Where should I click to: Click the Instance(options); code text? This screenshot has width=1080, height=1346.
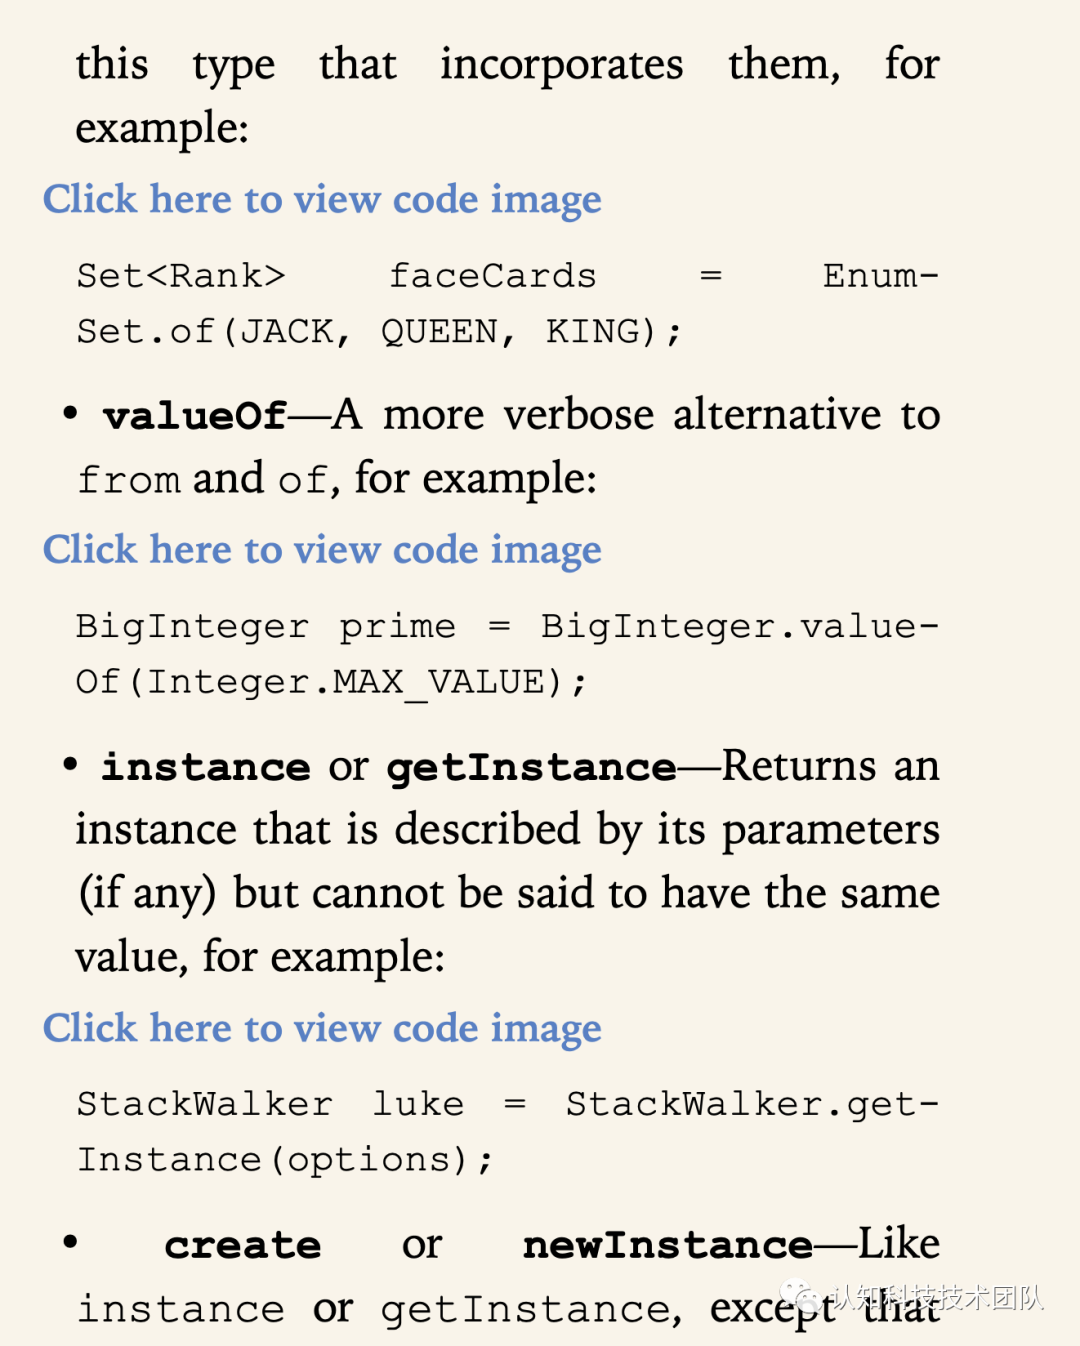click(285, 1161)
